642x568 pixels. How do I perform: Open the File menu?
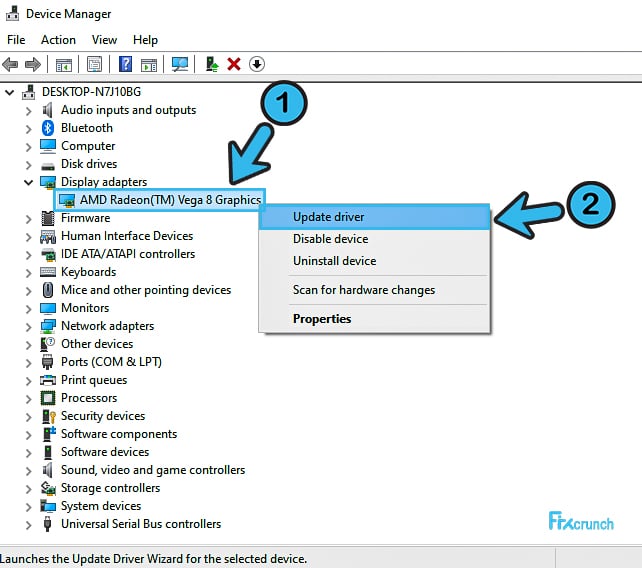point(16,40)
